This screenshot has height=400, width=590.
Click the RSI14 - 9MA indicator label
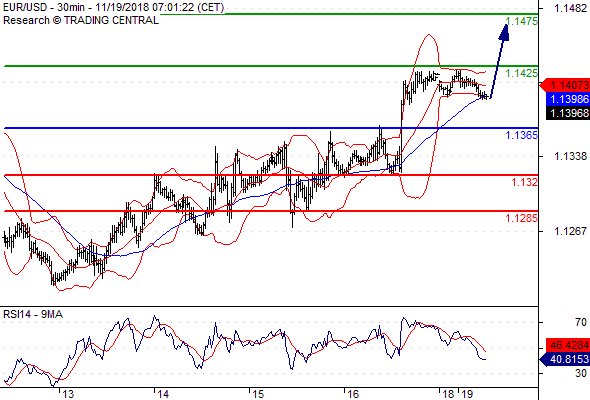click(x=33, y=314)
